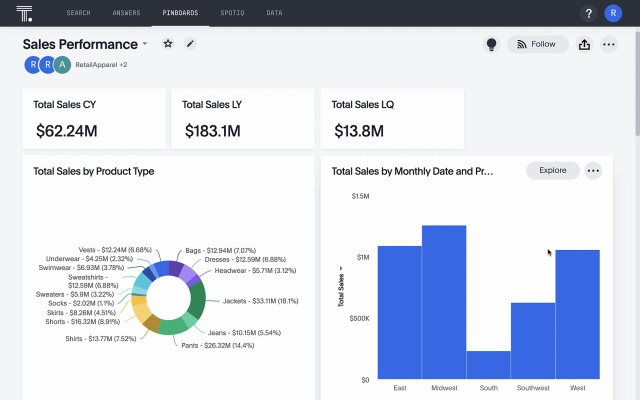Show the +2 additional authors
This screenshot has height=400, width=640.
pyautogui.click(x=124, y=65)
